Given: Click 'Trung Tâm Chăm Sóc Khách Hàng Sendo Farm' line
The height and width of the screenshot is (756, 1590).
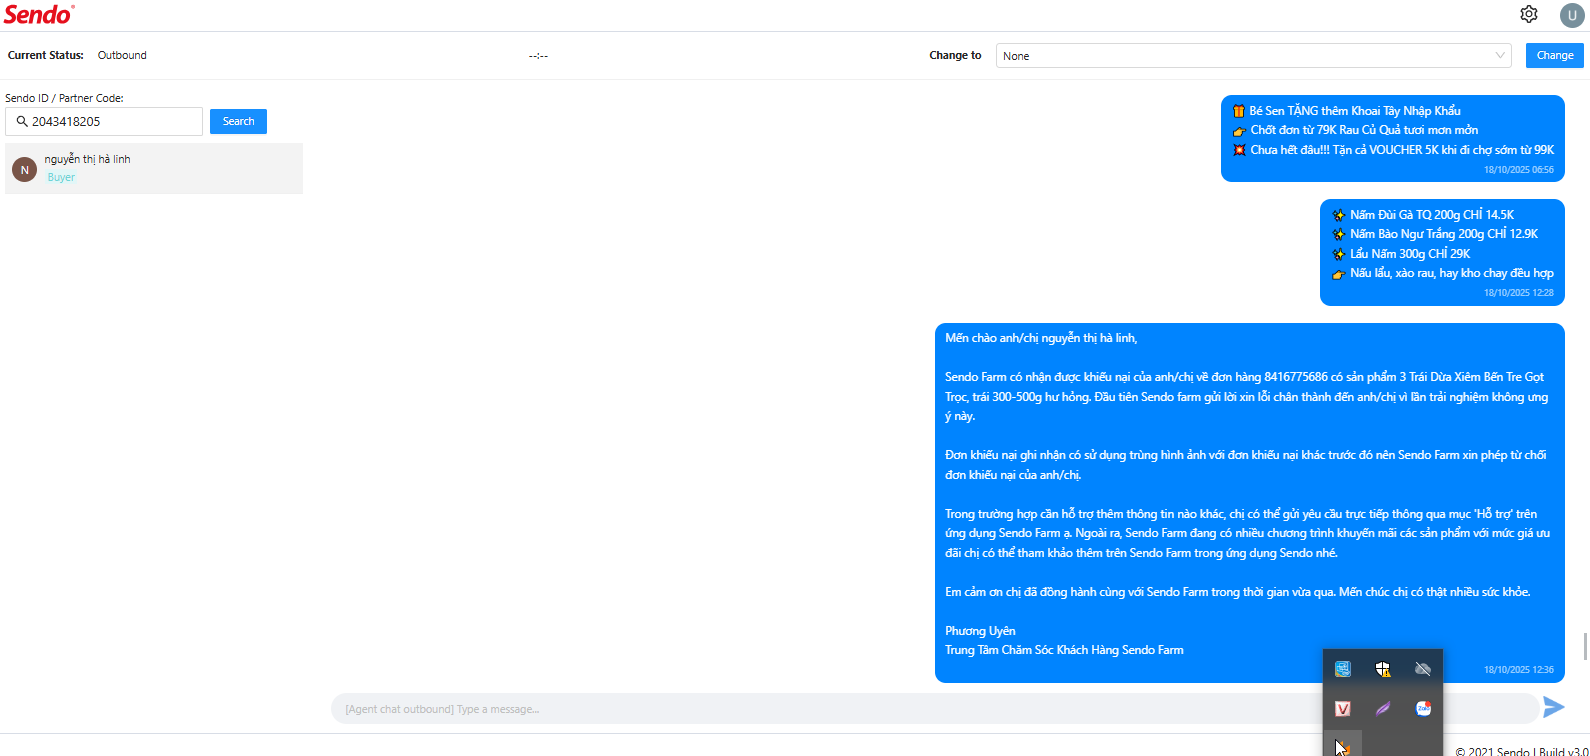Looking at the screenshot, I should [x=1064, y=650].
